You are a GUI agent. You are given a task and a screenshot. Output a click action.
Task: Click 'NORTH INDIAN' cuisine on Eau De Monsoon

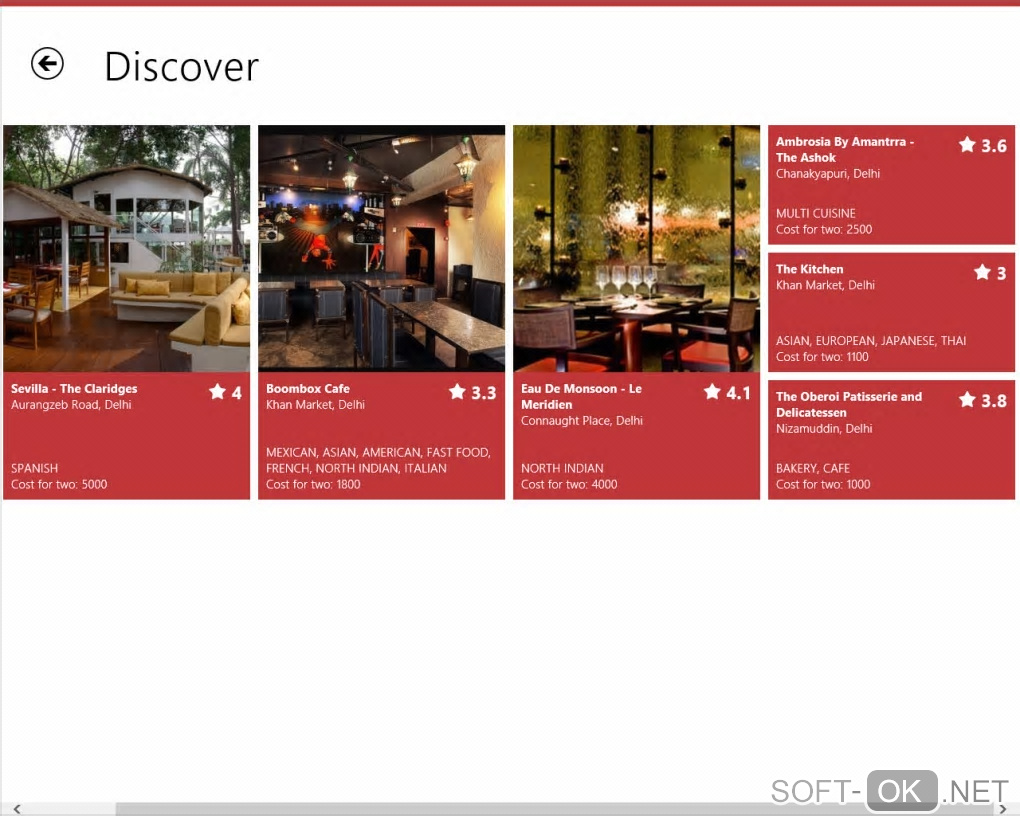tap(562, 469)
